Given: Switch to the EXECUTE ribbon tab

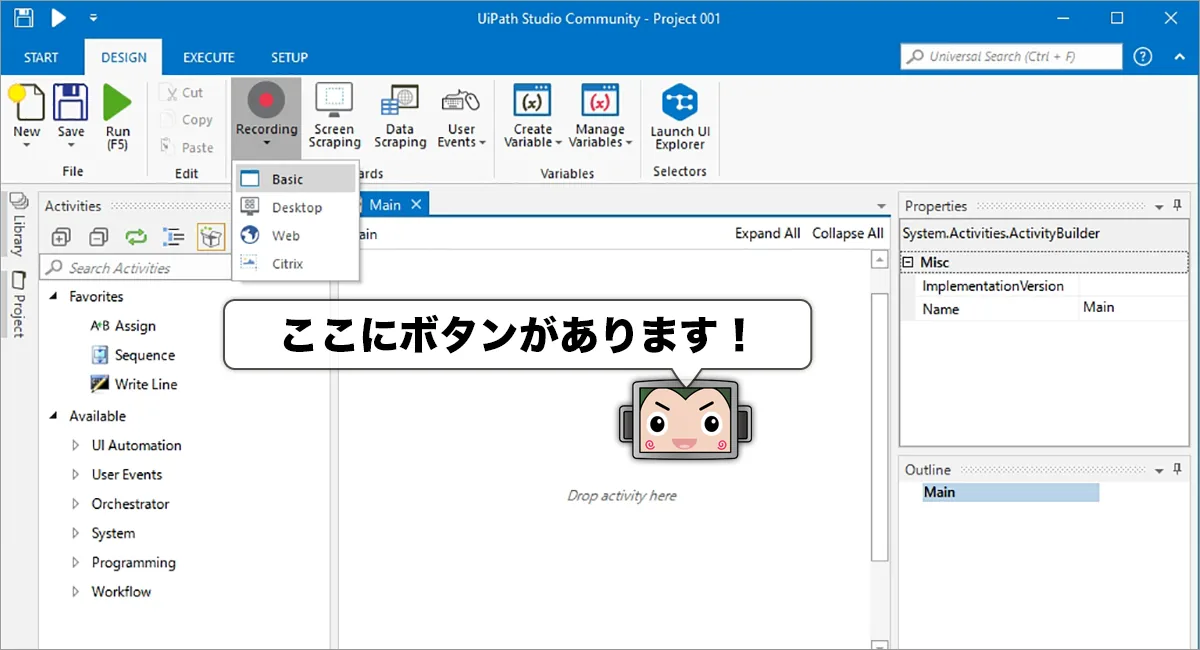Looking at the screenshot, I should point(208,57).
